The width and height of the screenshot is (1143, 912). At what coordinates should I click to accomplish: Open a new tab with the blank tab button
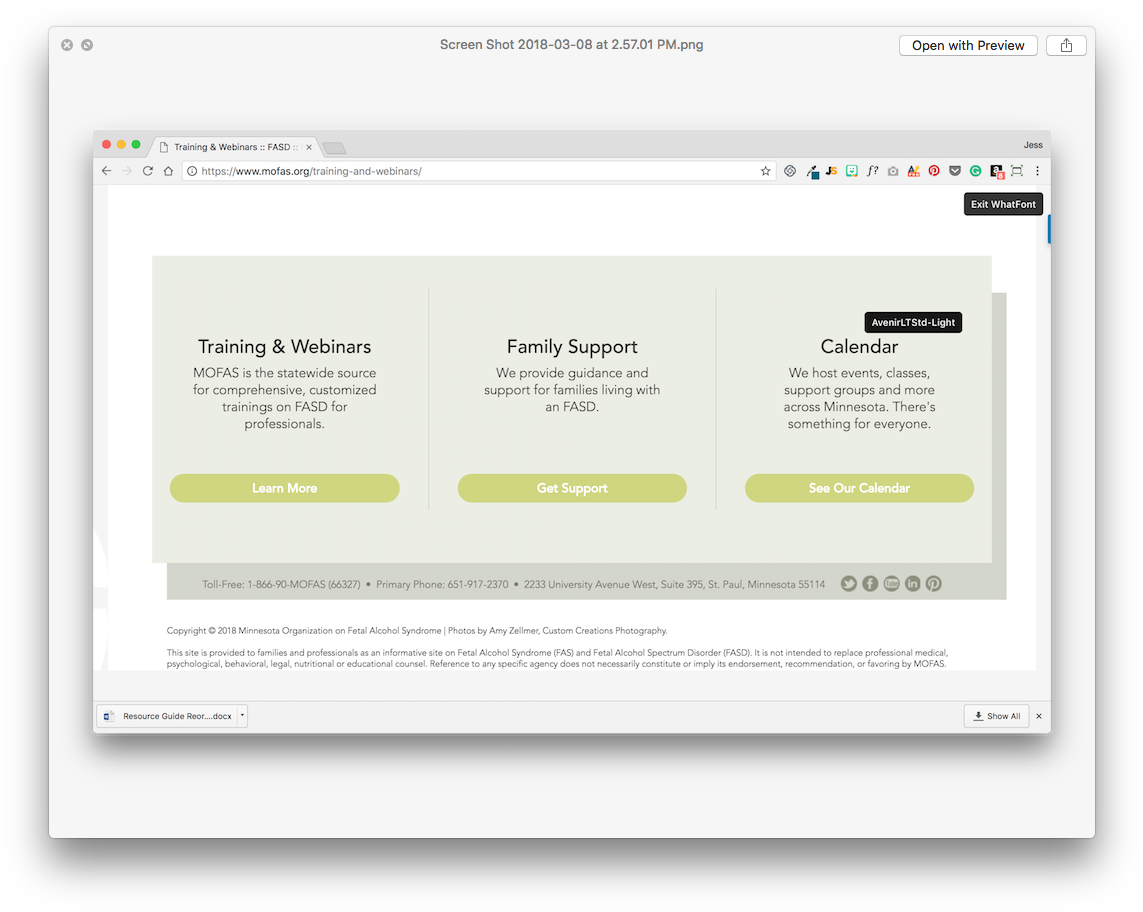334,148
